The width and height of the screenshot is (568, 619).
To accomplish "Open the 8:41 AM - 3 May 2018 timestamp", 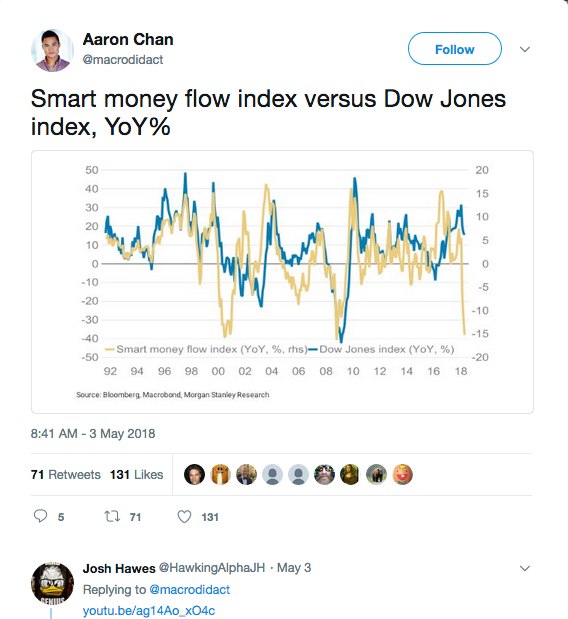I will tap(93, 433).
